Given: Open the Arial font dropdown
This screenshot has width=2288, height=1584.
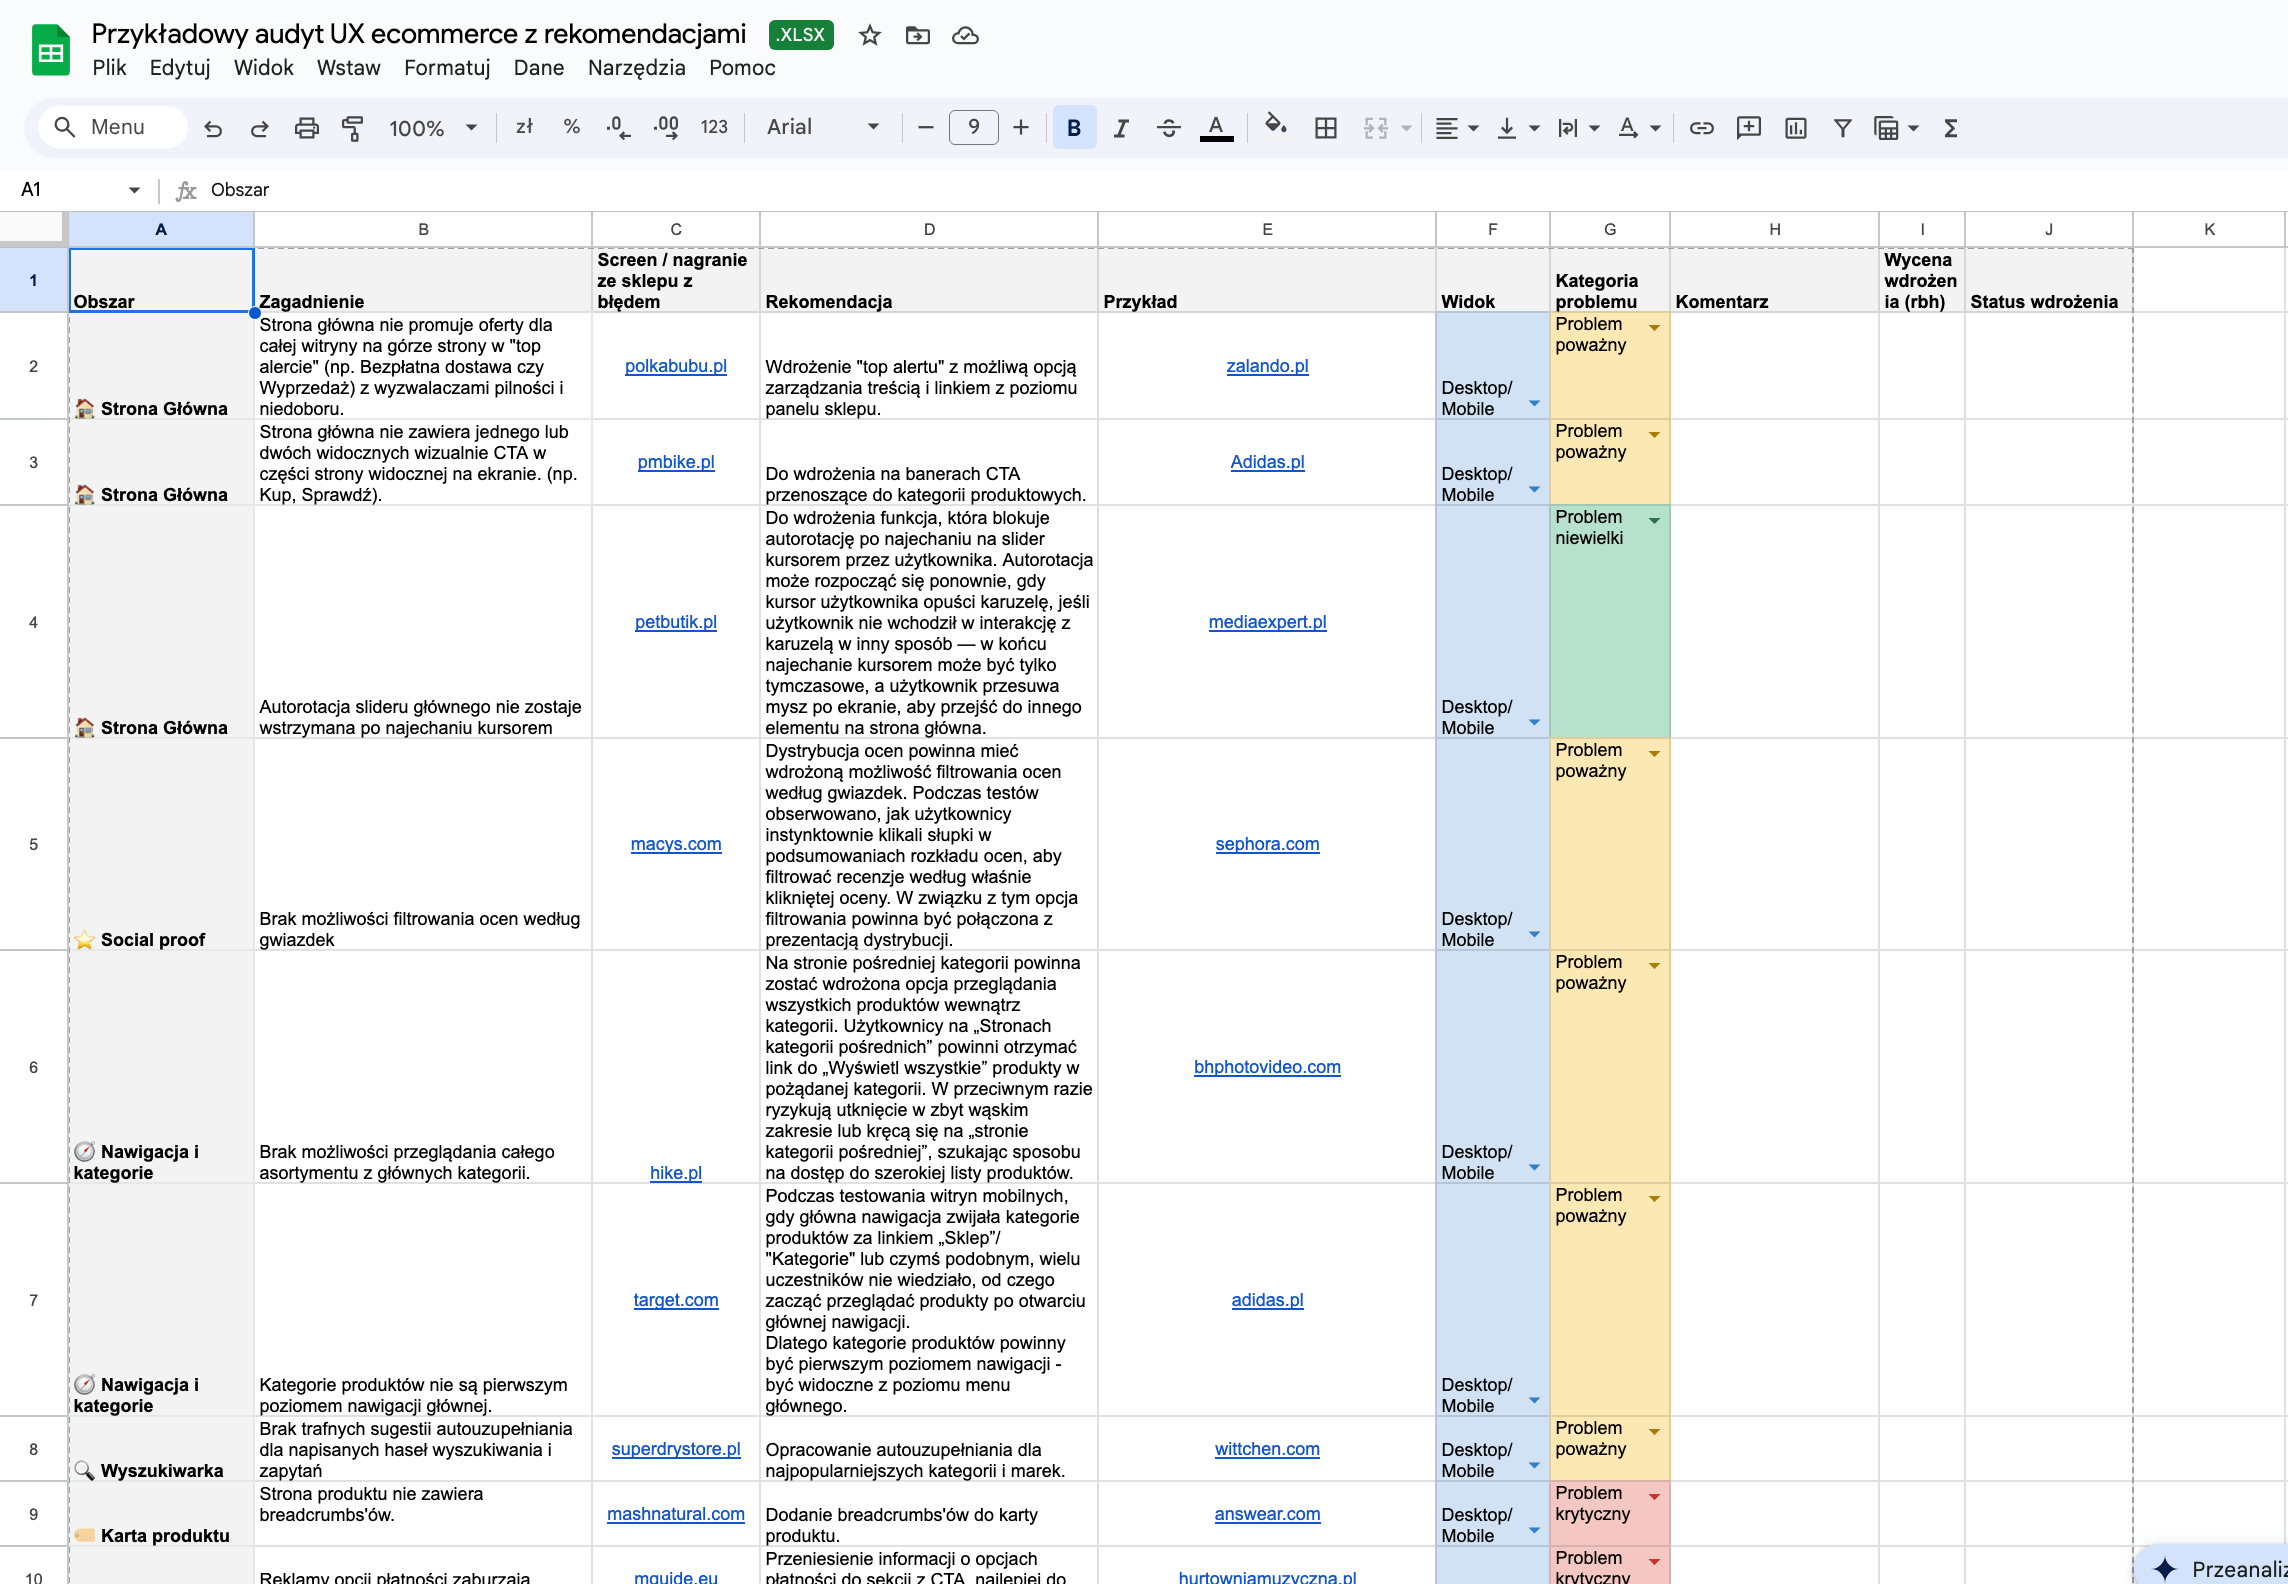Looking at the screenshot, I should (823, 127).
